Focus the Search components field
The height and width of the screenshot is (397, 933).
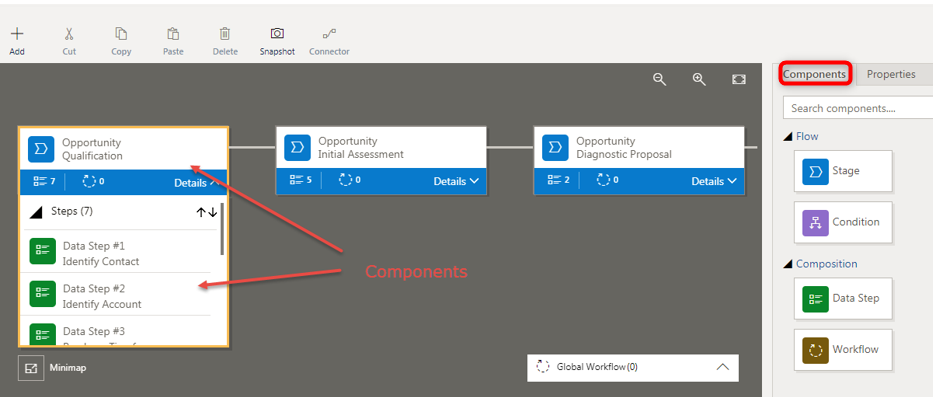pyautogui.click(x=858, y=108)
